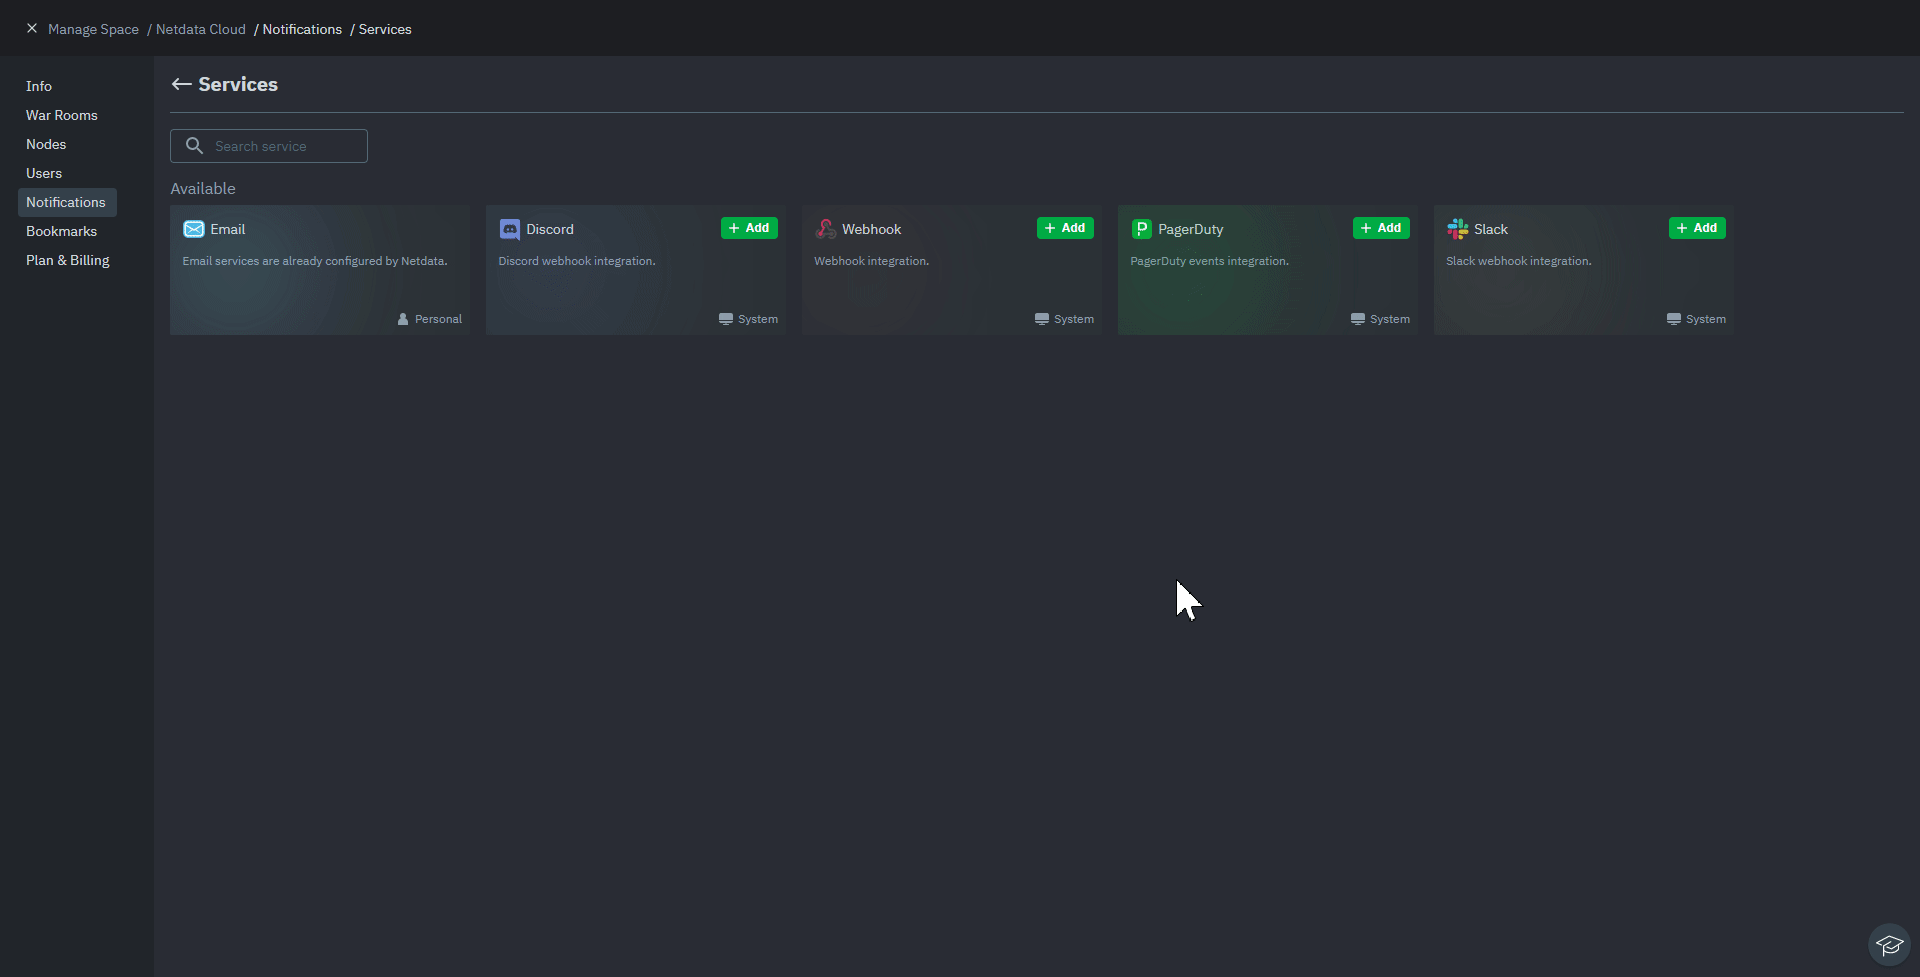Image resolution: width=1920 pixels, height=977 pixels.
Task: Close Manage Space with the X
Action: click(31, 28)
